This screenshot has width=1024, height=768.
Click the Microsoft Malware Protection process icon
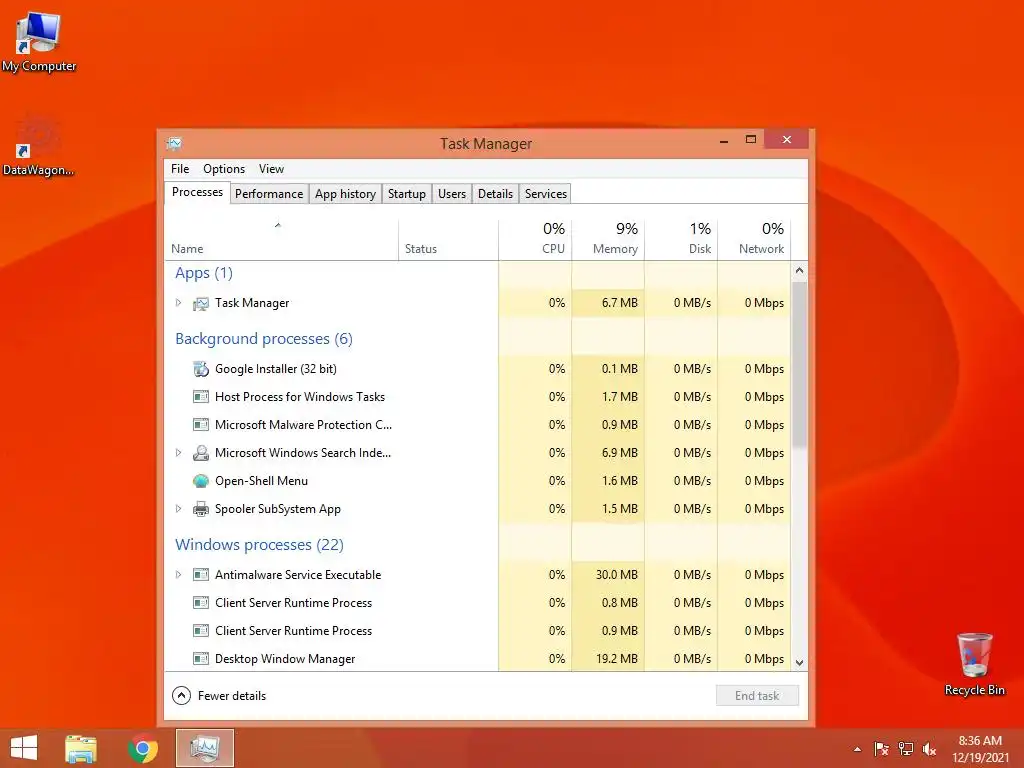tap(201, 425)
